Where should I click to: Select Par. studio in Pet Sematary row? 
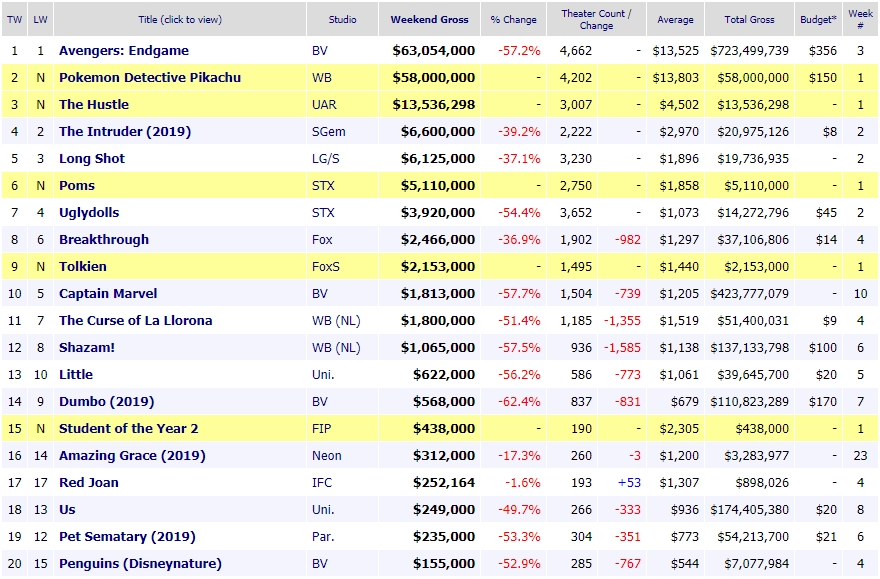(323, 536)
